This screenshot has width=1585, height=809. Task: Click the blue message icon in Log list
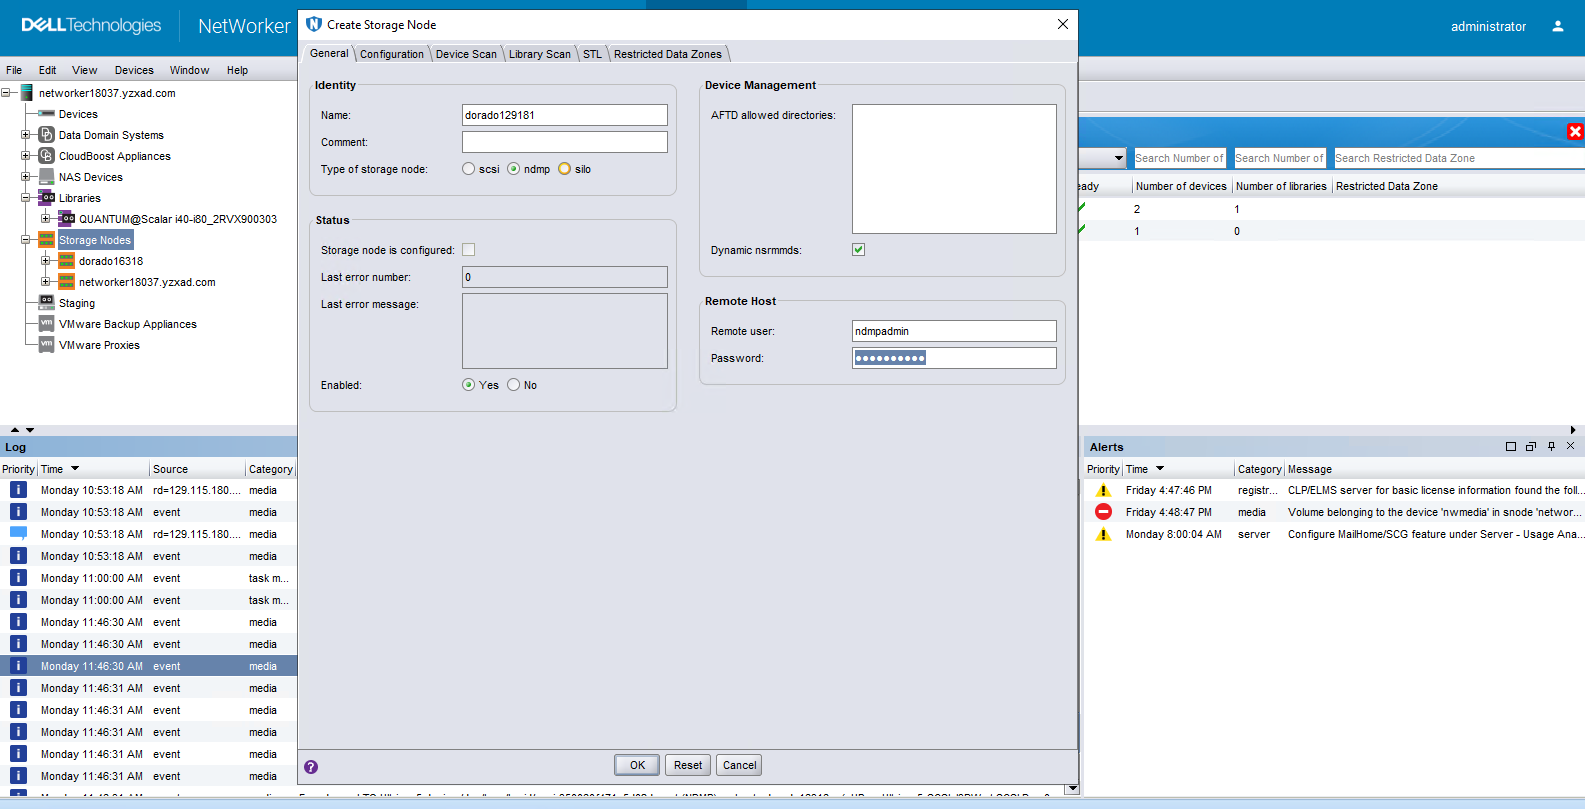click(18, 534)
